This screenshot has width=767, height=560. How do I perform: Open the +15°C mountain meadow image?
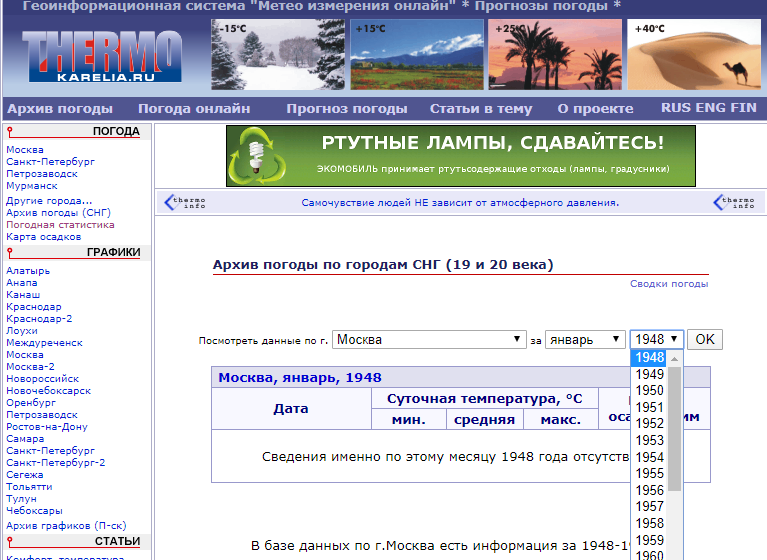[x=417, y=54]
